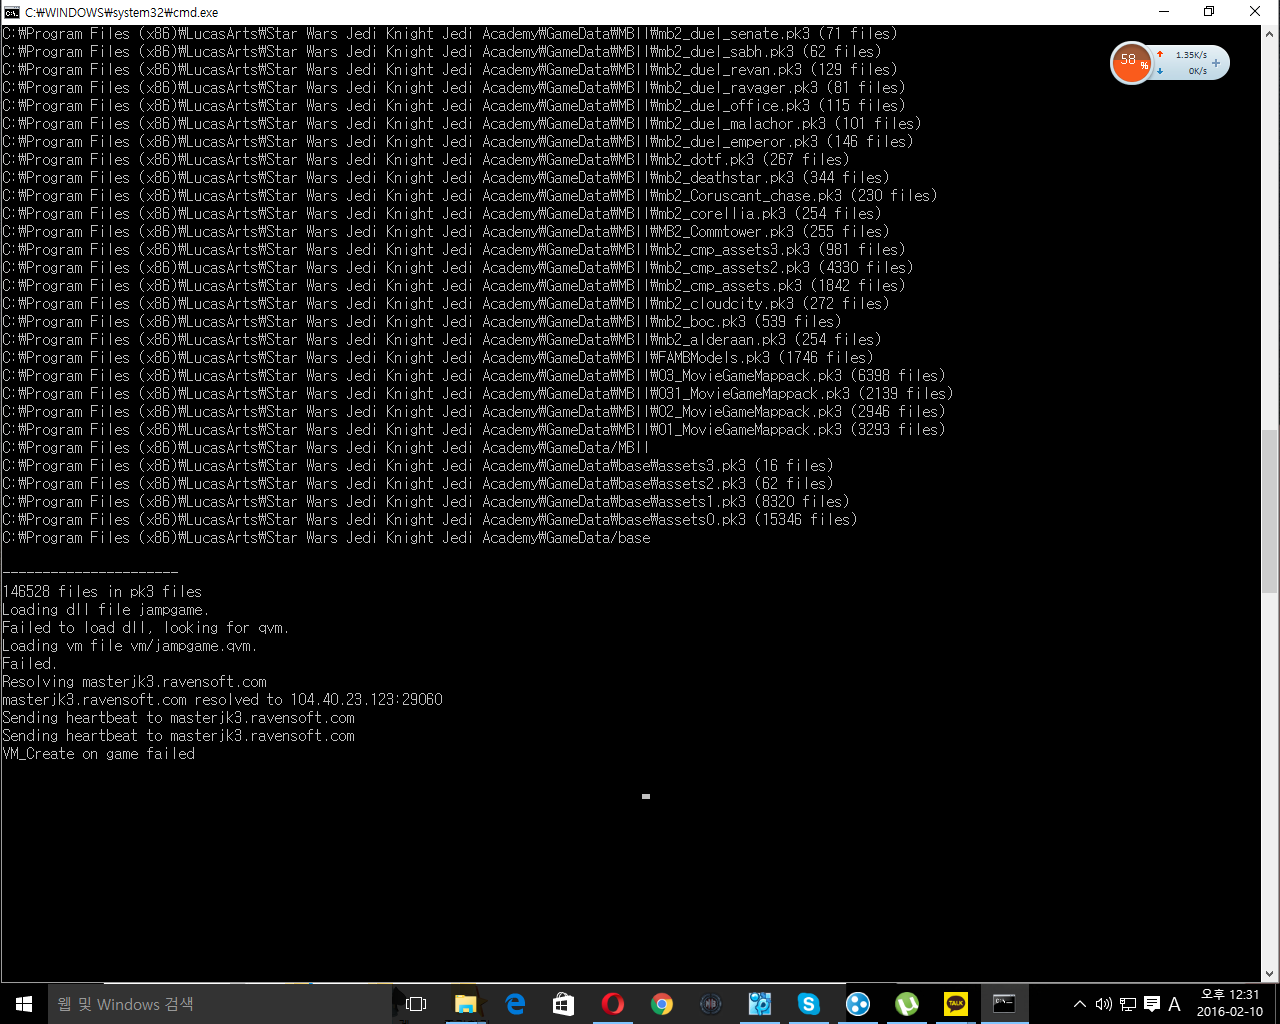Screen dimensions: 1280x1024
Task: Open the volume control in the system tray
Action: tap(1103, 1004)
